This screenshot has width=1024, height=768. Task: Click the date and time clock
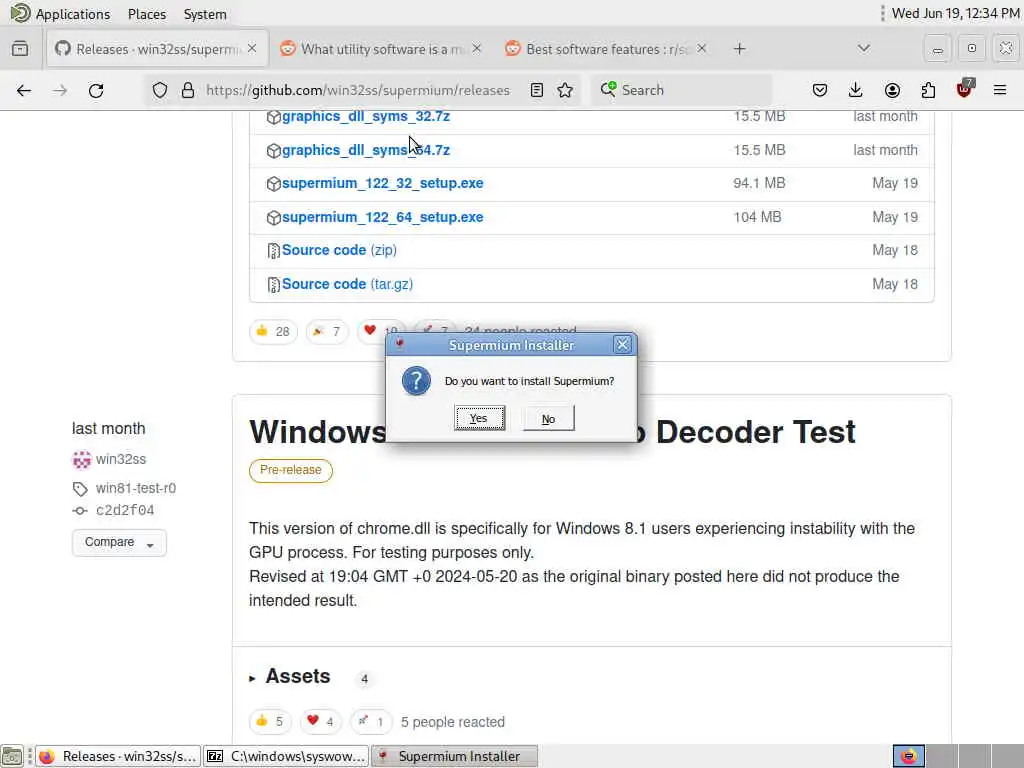click(955, 13)
